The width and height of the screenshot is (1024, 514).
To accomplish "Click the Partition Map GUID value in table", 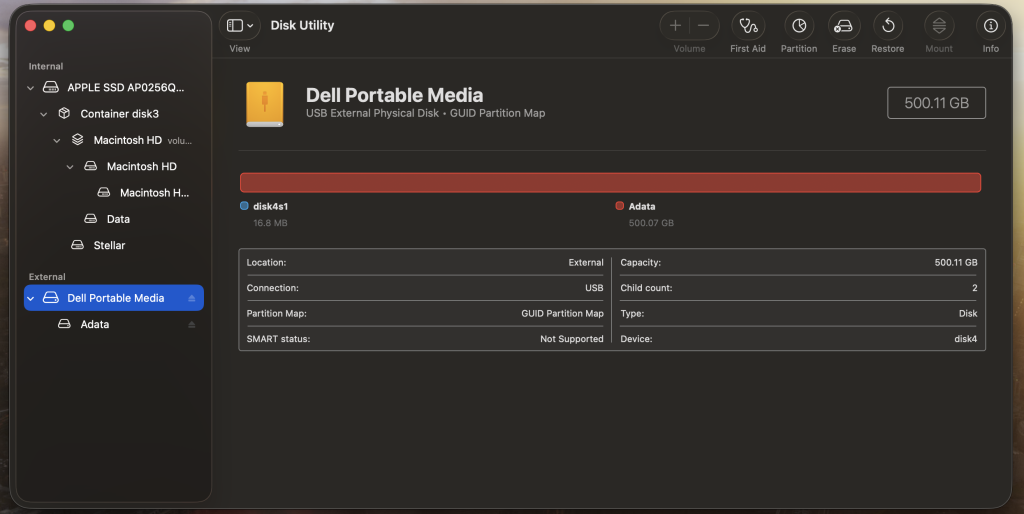I will (x=562, y=313).
